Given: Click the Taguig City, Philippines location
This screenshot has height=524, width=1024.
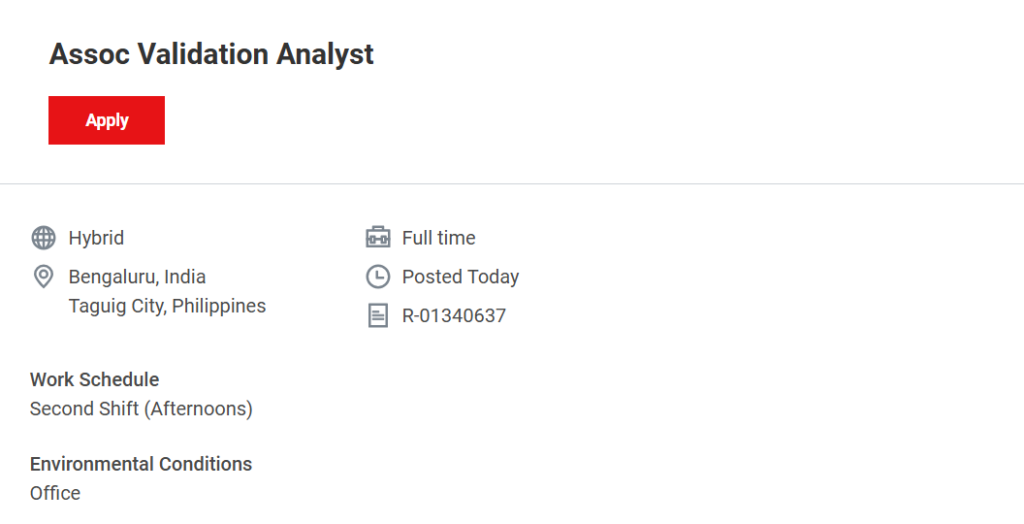Looking at the screenshot, I should click(x=167, y=306).
